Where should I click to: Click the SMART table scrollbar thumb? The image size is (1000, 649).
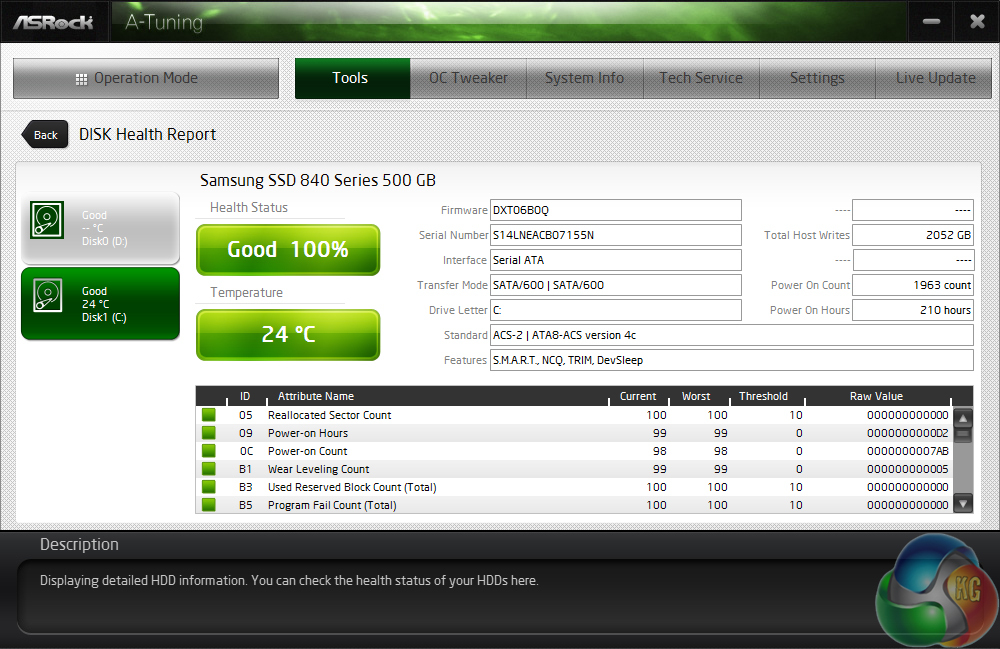click(x=963, y=435)
